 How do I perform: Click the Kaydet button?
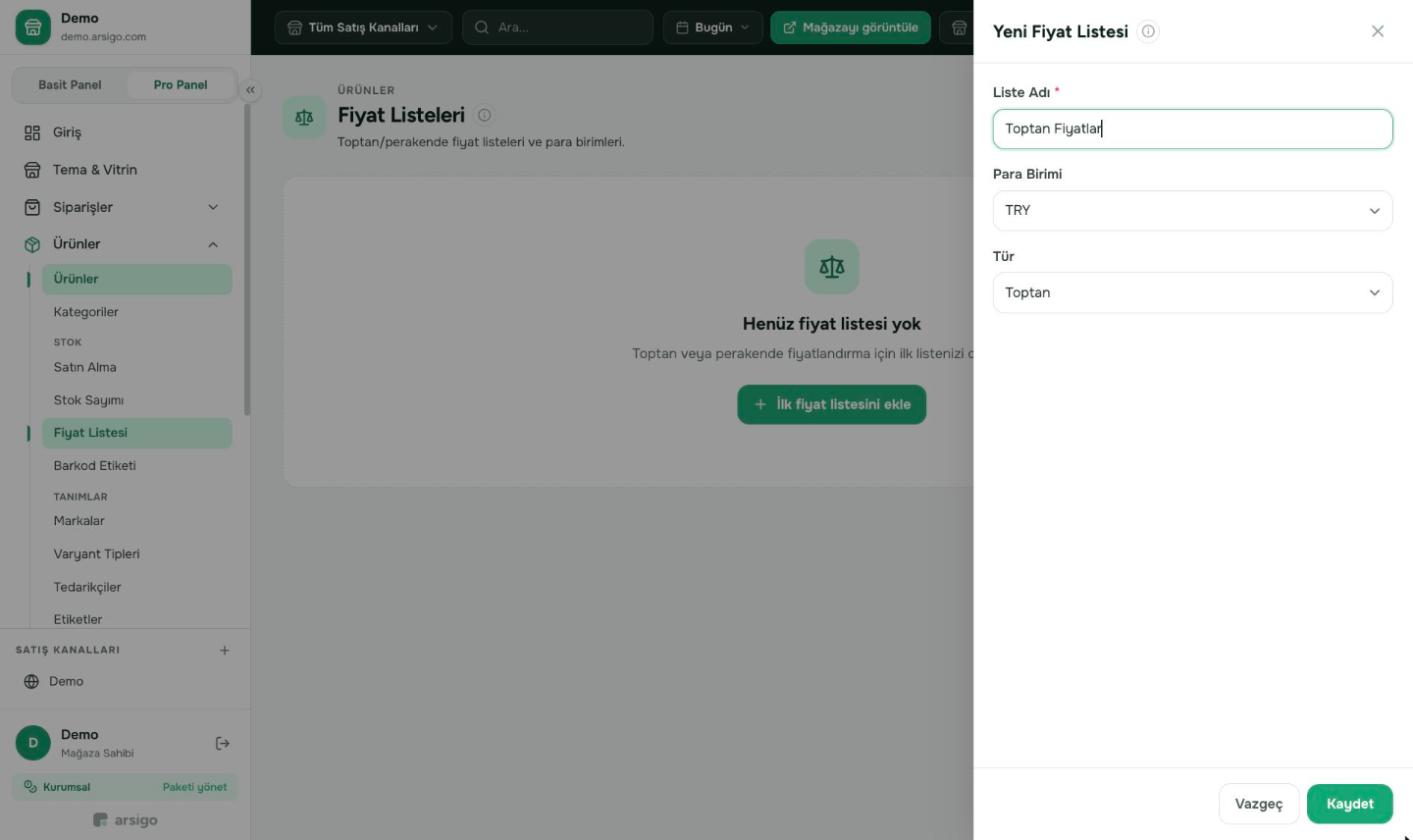tap(1350, 804)
